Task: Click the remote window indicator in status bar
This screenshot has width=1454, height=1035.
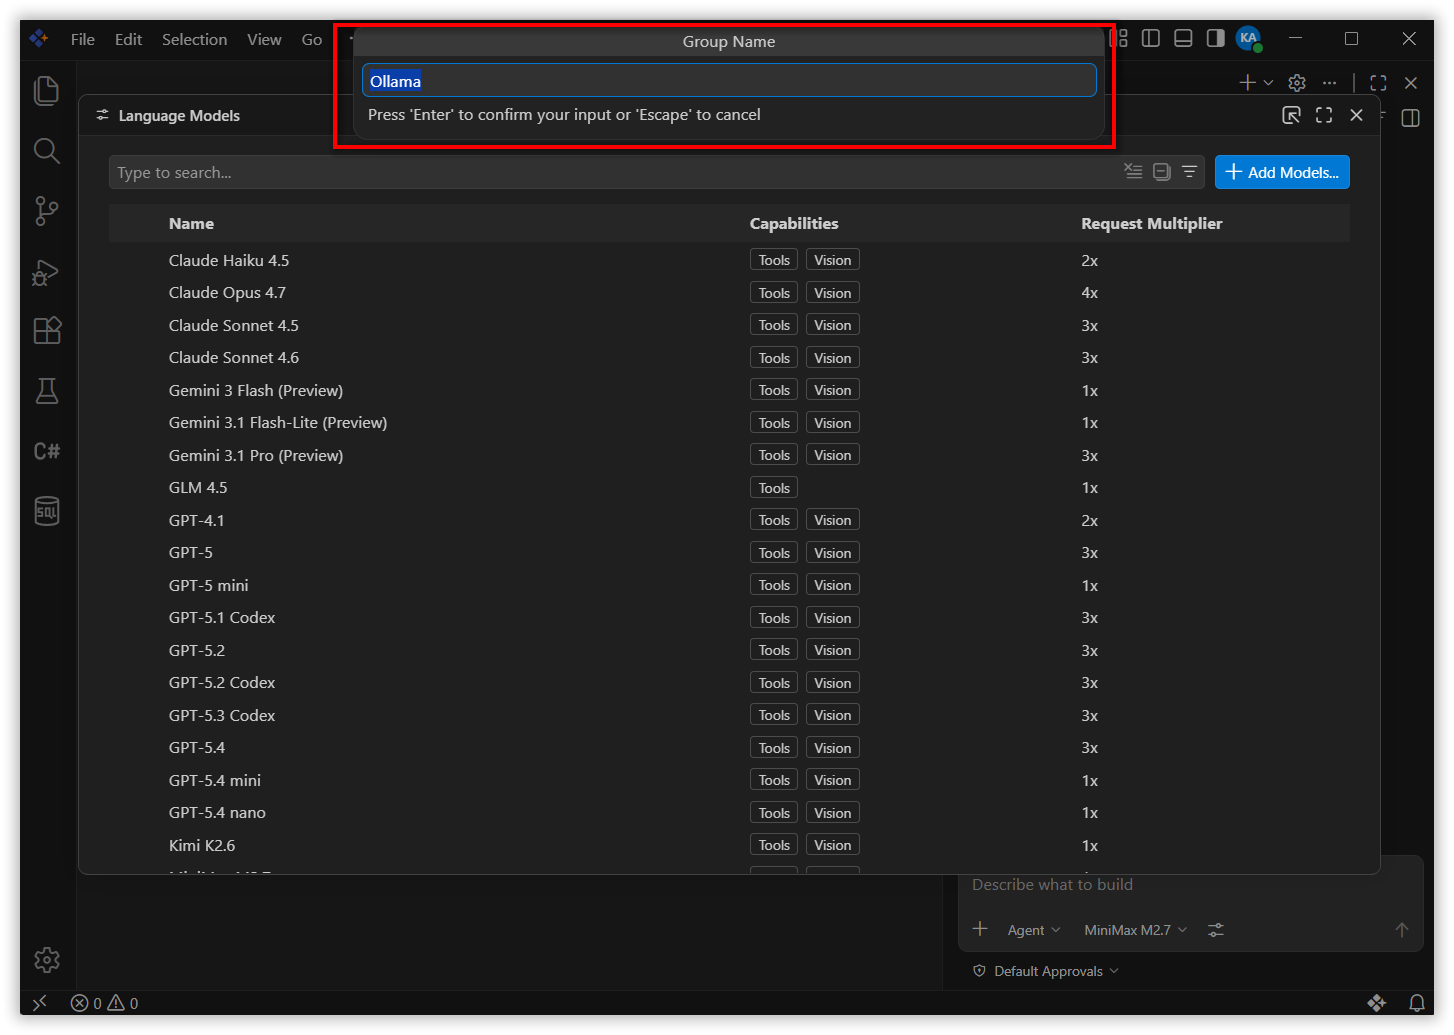Action: coord(40,1003)
